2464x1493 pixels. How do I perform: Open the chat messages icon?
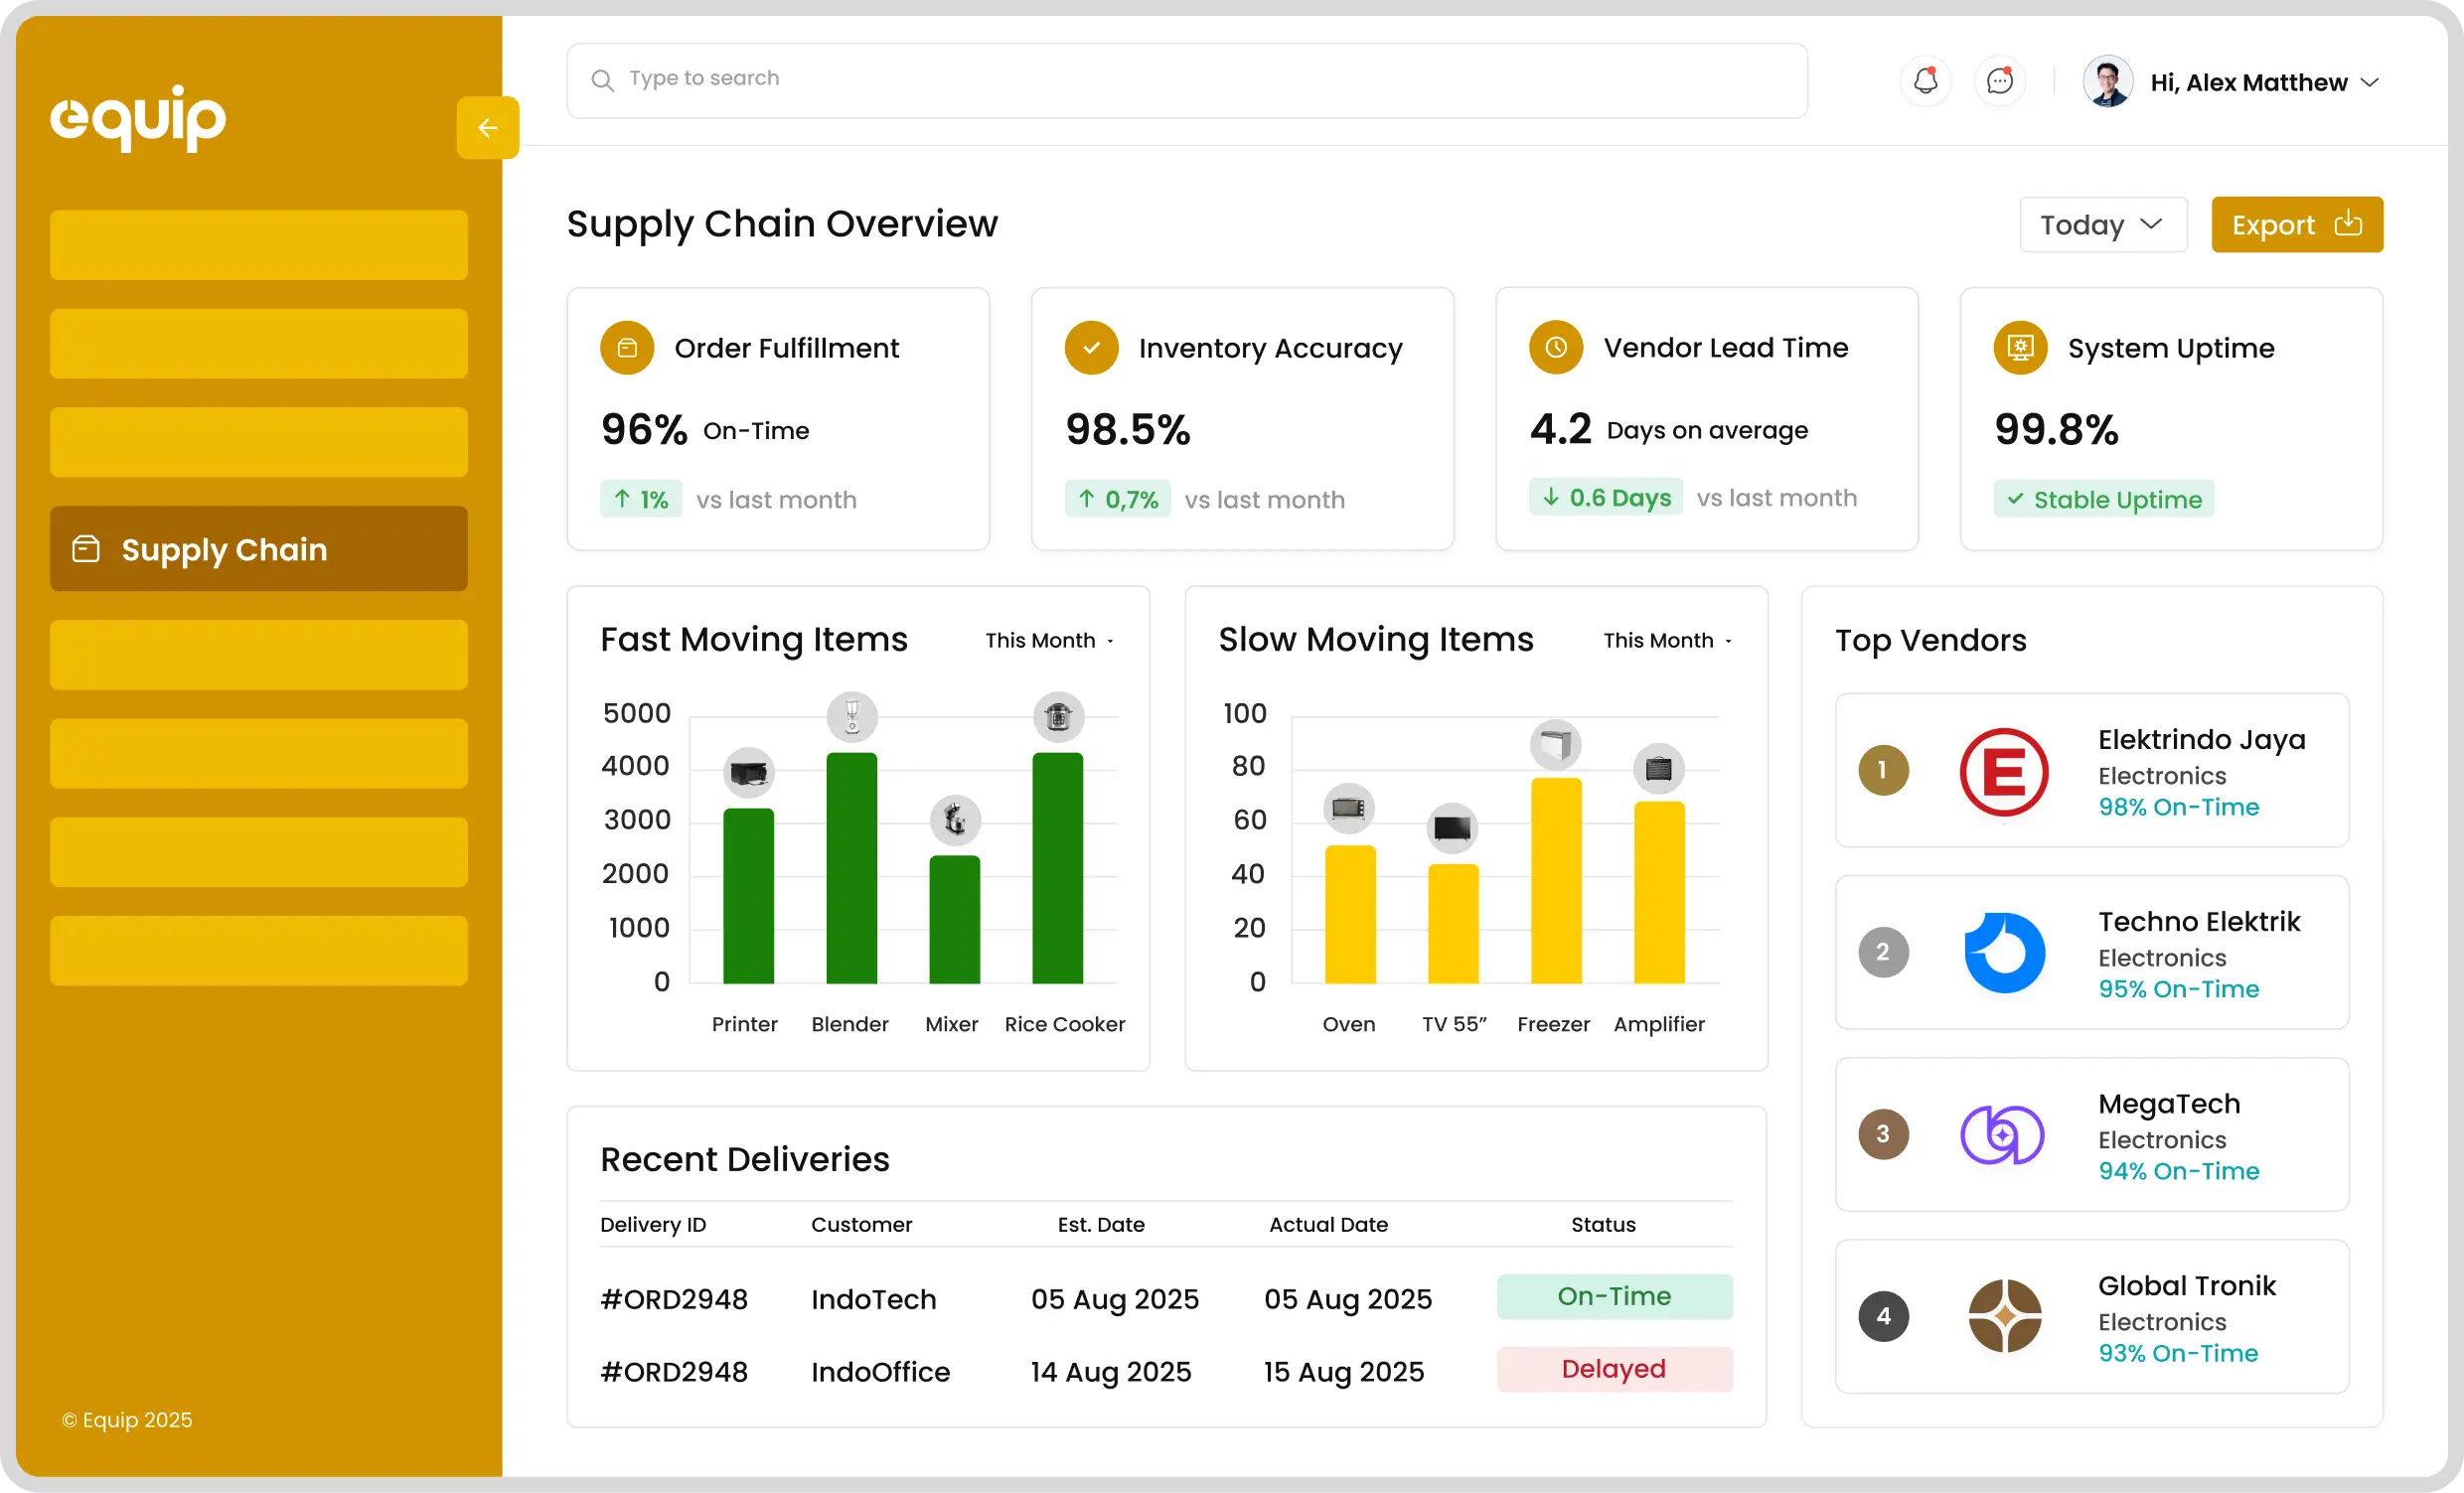[x=1999, y=81]
